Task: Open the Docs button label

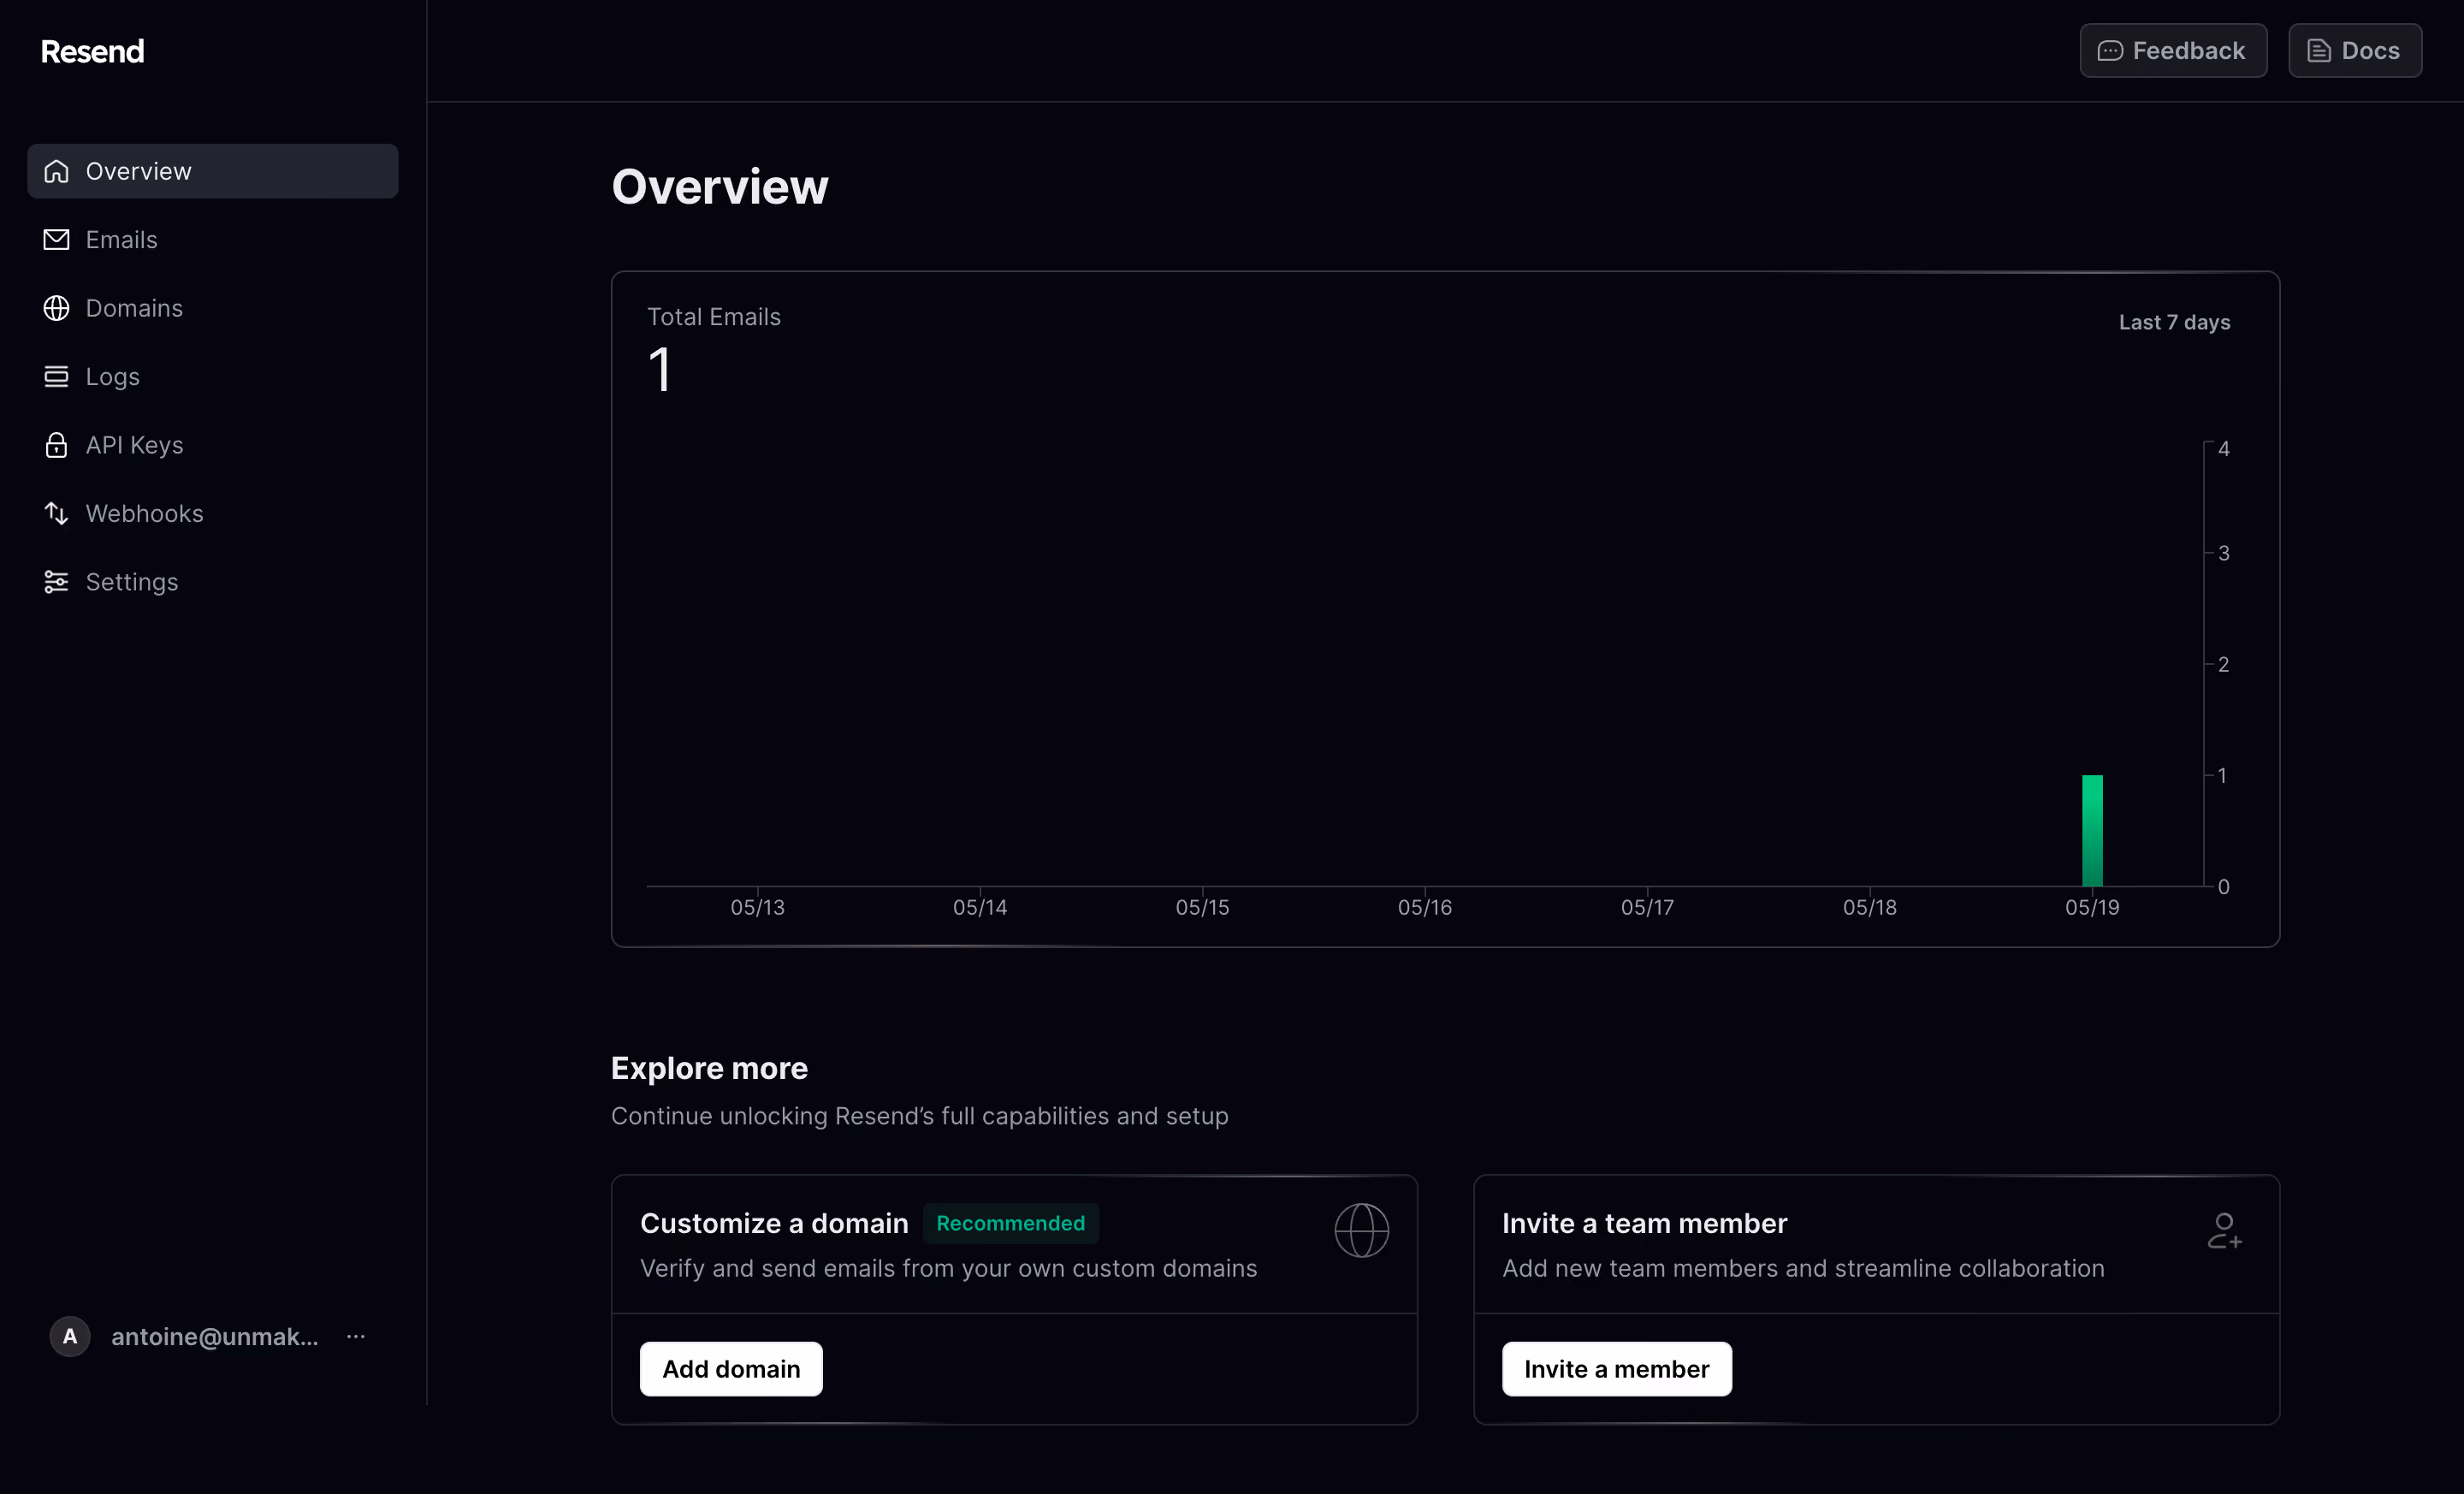Action: [2370, 51]
